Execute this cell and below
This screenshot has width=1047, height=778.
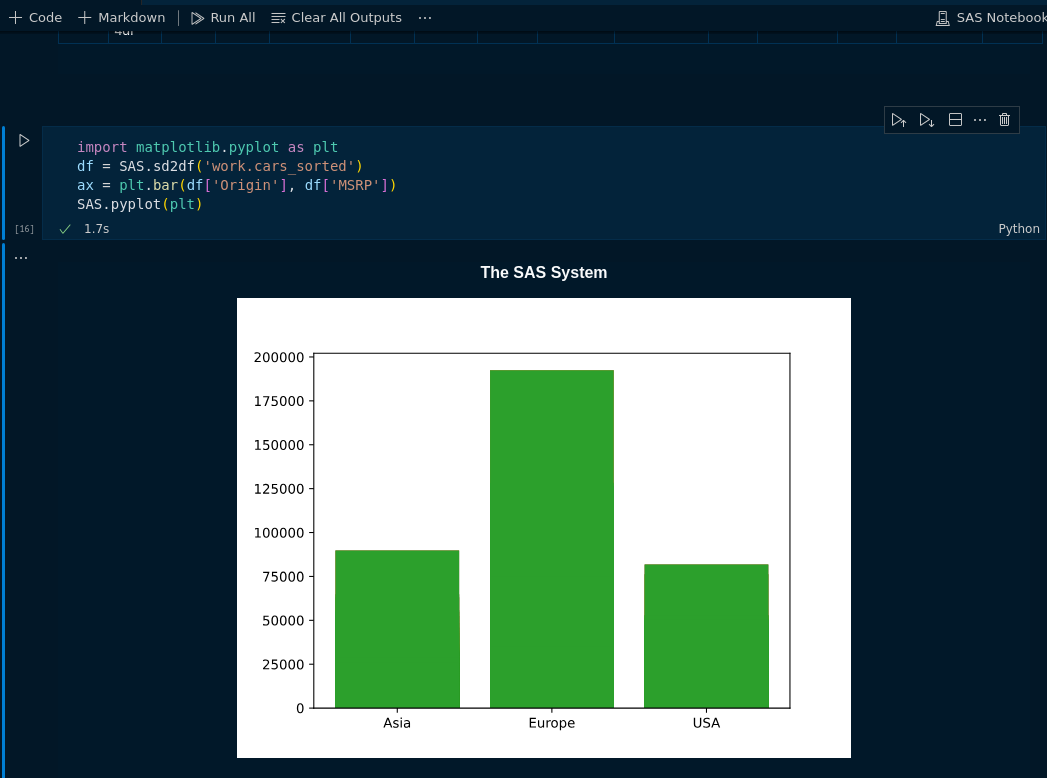pyautogui.click(x=926, y=119)
